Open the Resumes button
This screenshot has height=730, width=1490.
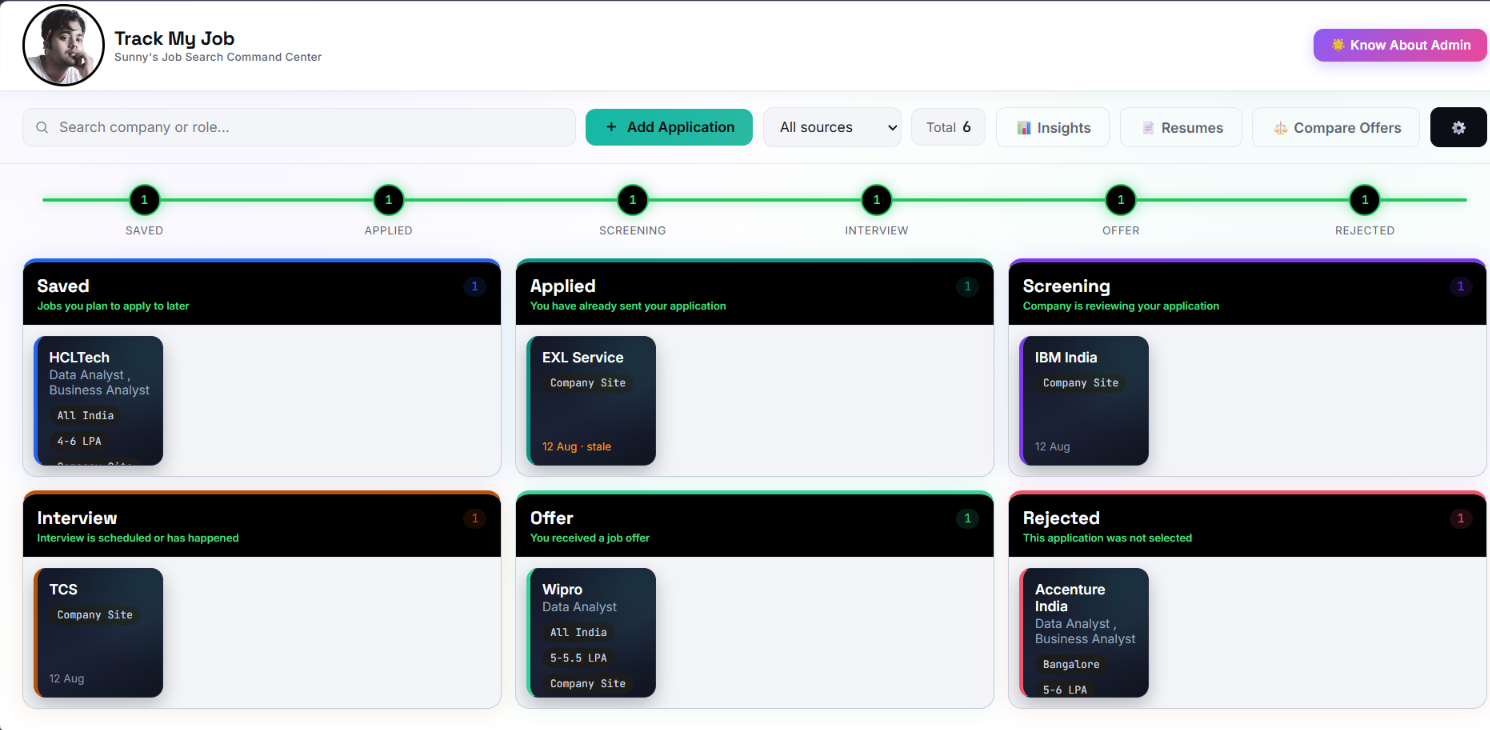[x=1181, y=127]
